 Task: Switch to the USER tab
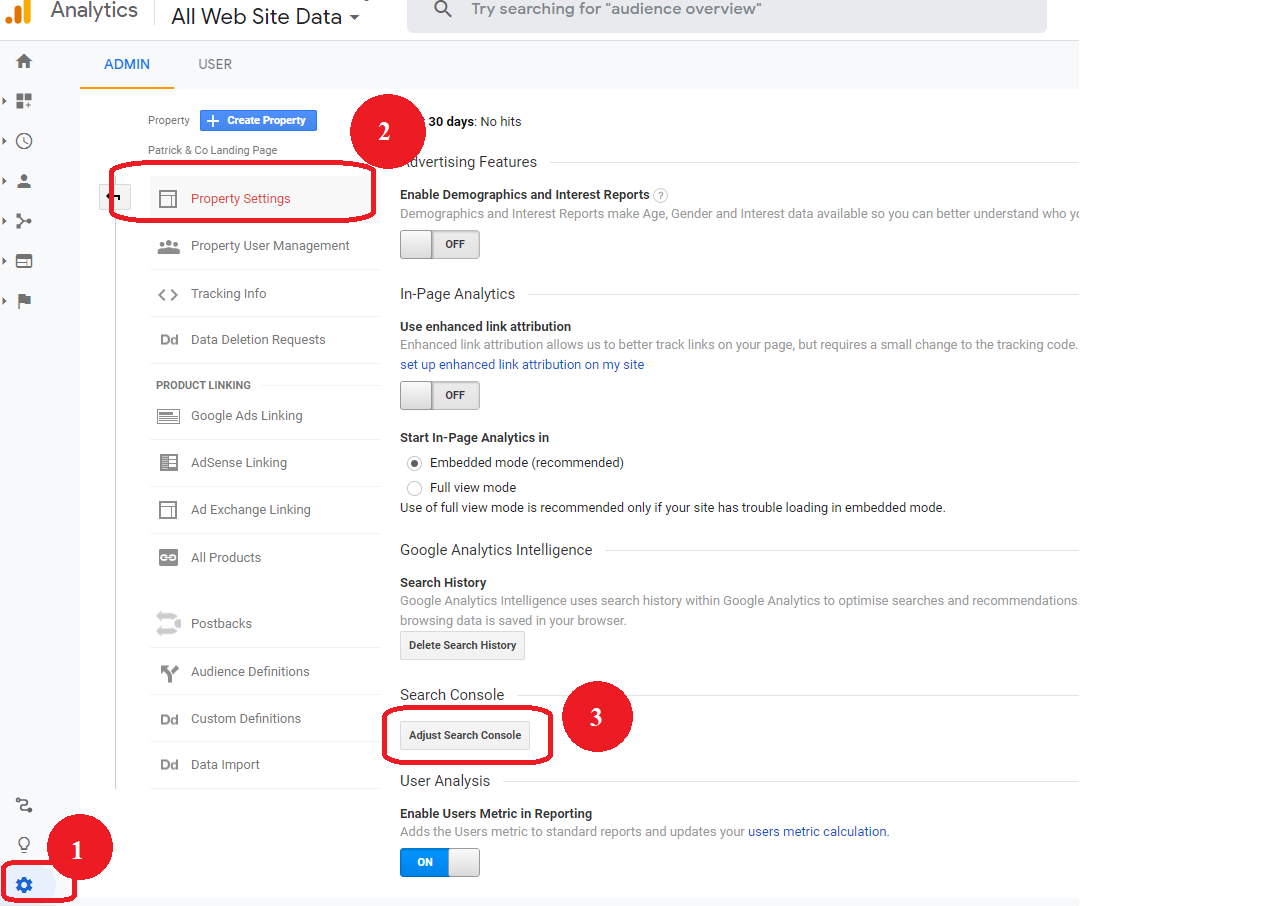tap(215, 64)
